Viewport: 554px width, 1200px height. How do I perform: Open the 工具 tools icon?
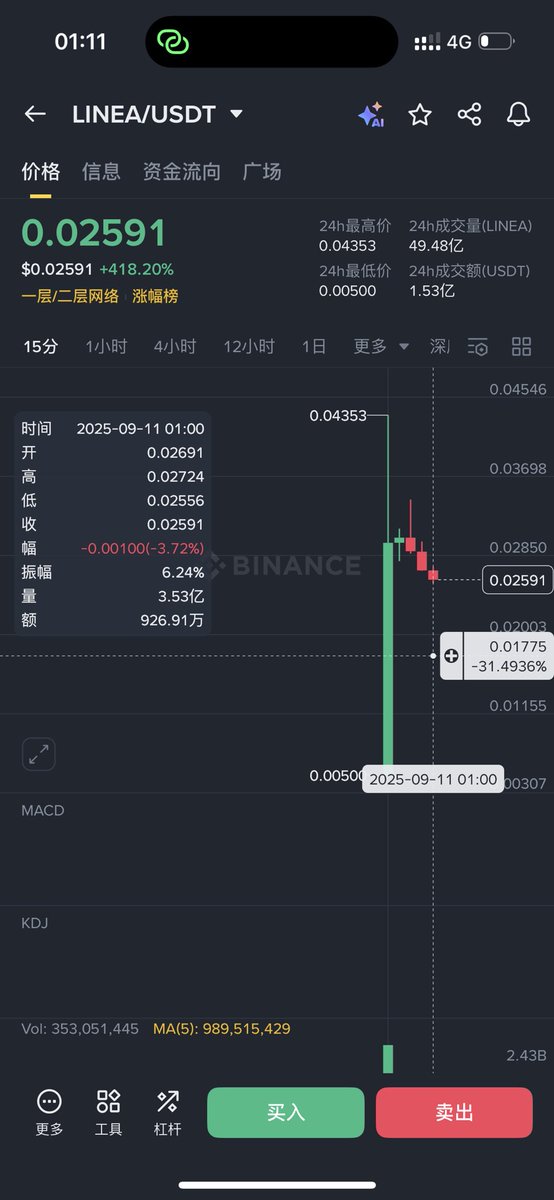[108, 1113]
